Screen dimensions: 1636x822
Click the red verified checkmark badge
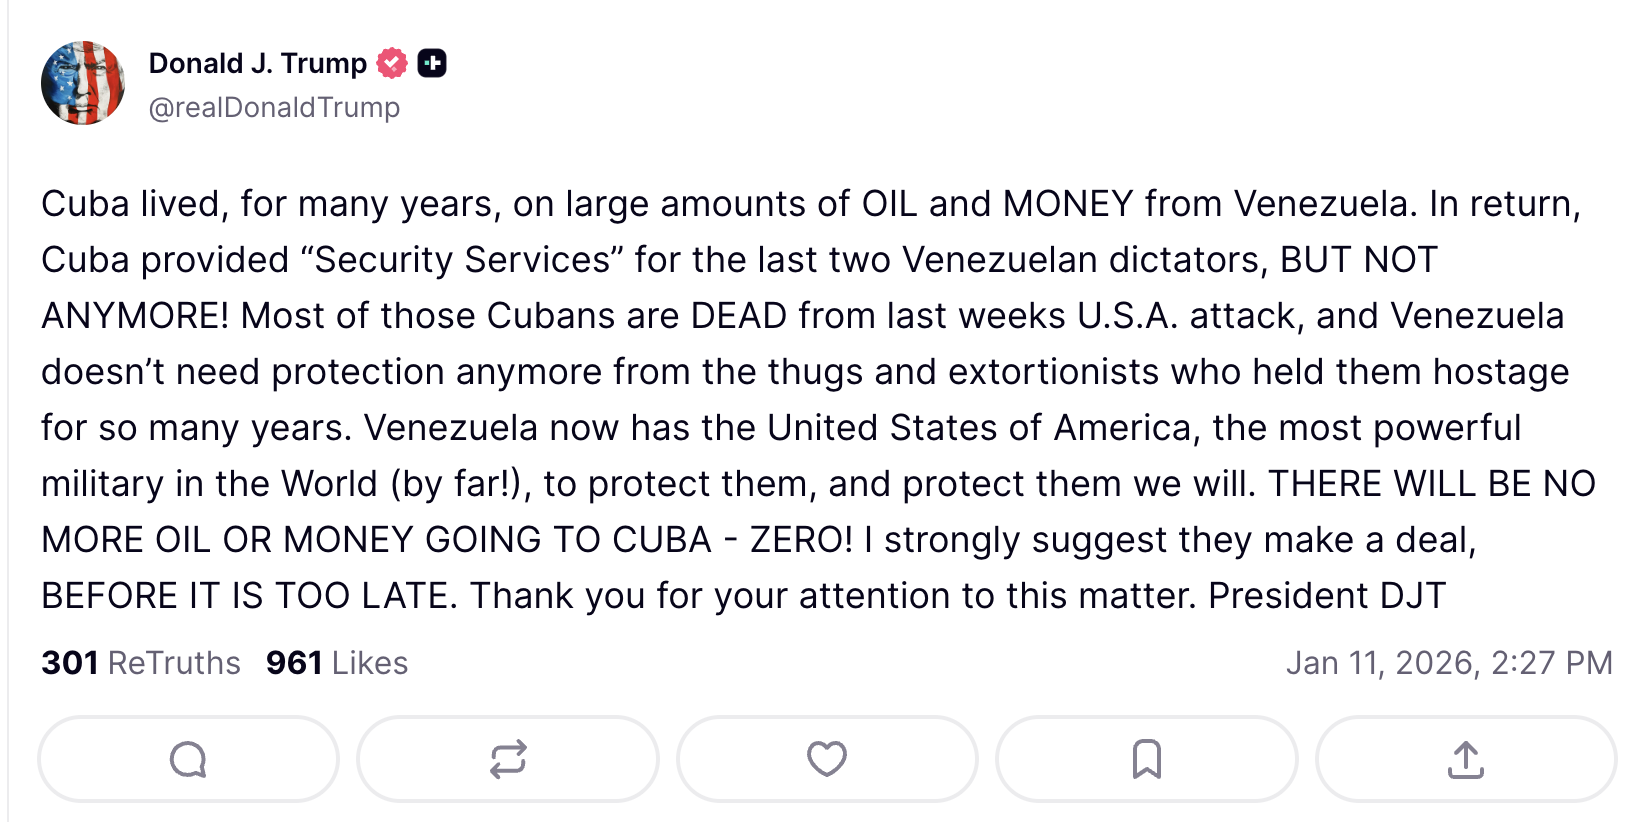[x=392, y=63]
